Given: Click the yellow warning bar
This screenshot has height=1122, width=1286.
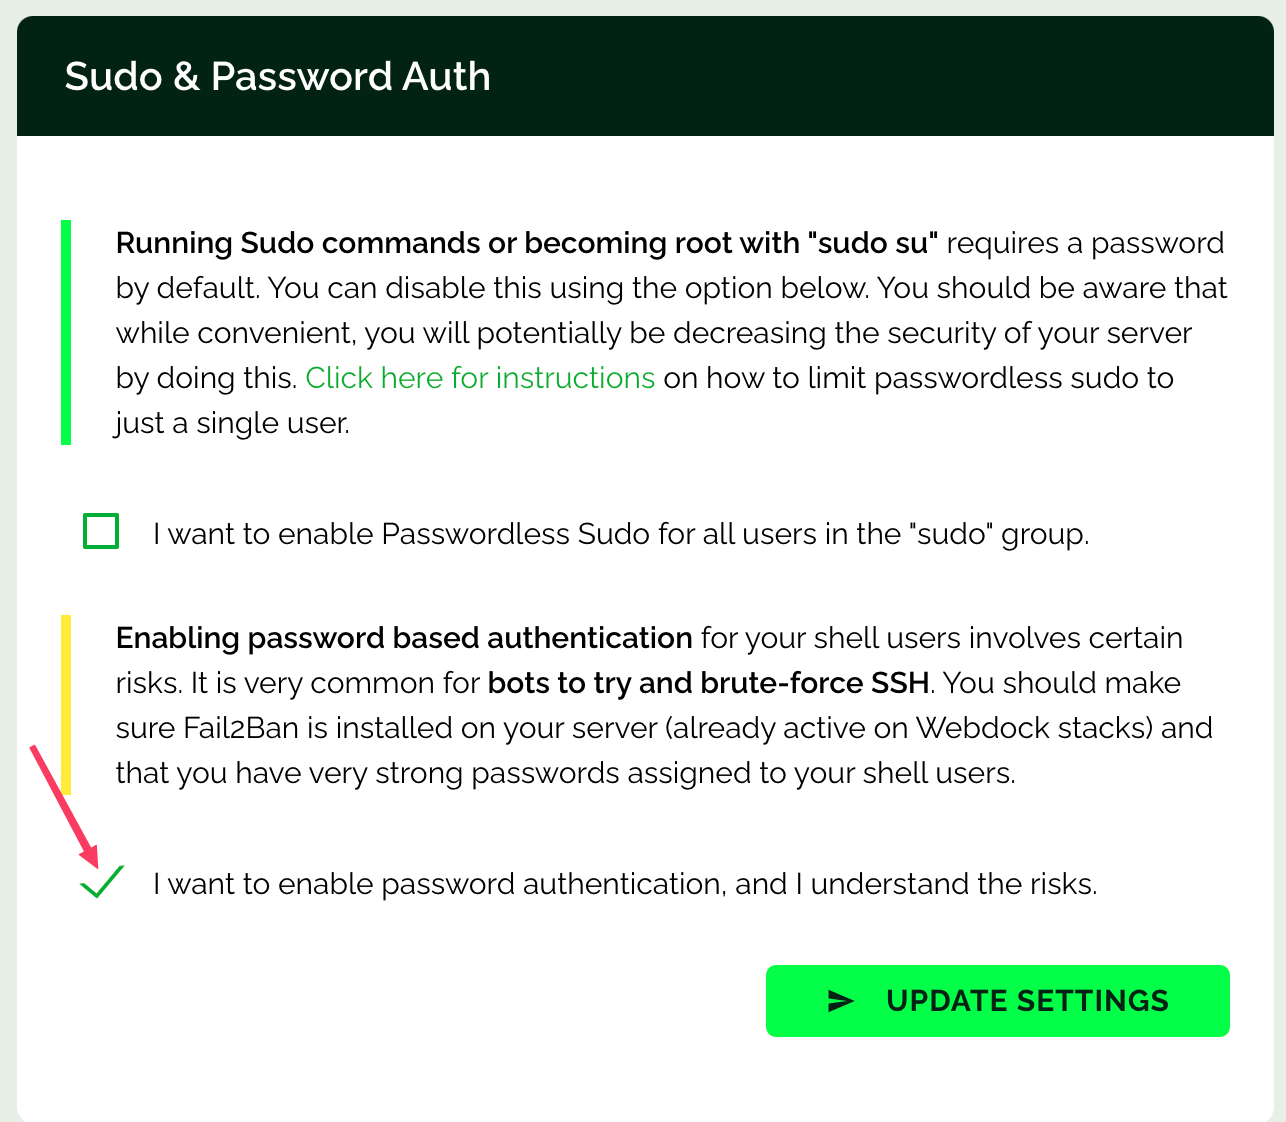Looking at the screenshot, I should (66, 705).
